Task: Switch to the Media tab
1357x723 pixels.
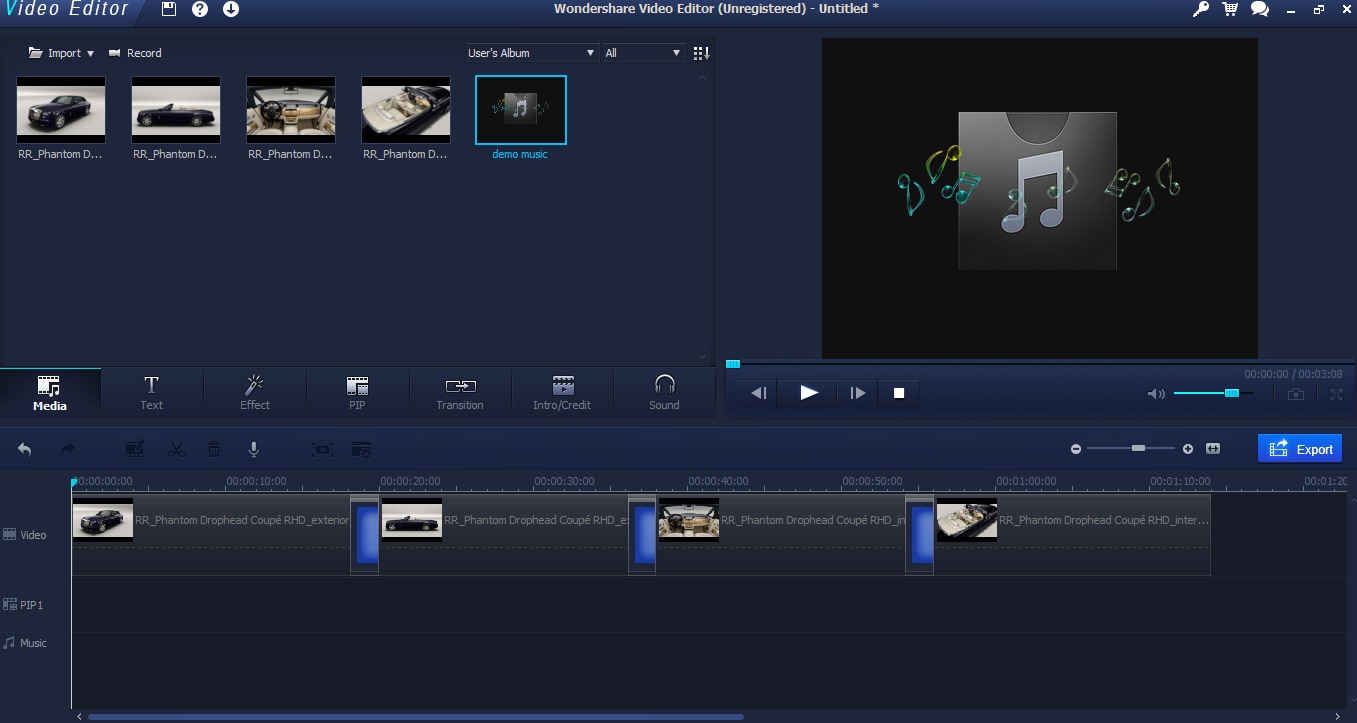Action: [x=50, y=392]
